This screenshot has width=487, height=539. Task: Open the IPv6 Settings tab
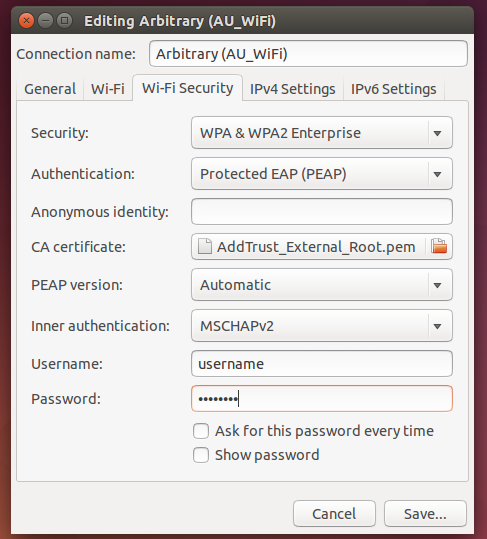click(x=394, y=89)
